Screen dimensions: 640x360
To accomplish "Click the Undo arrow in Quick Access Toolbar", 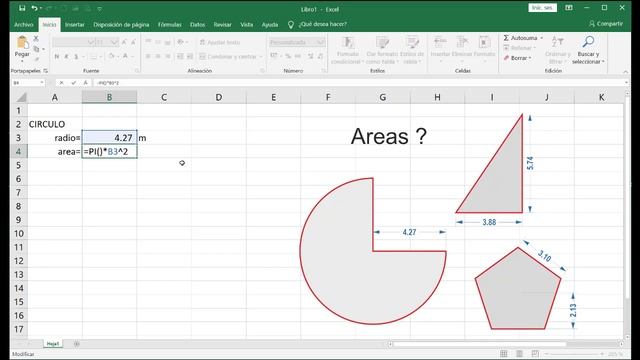I will [35, 8].
